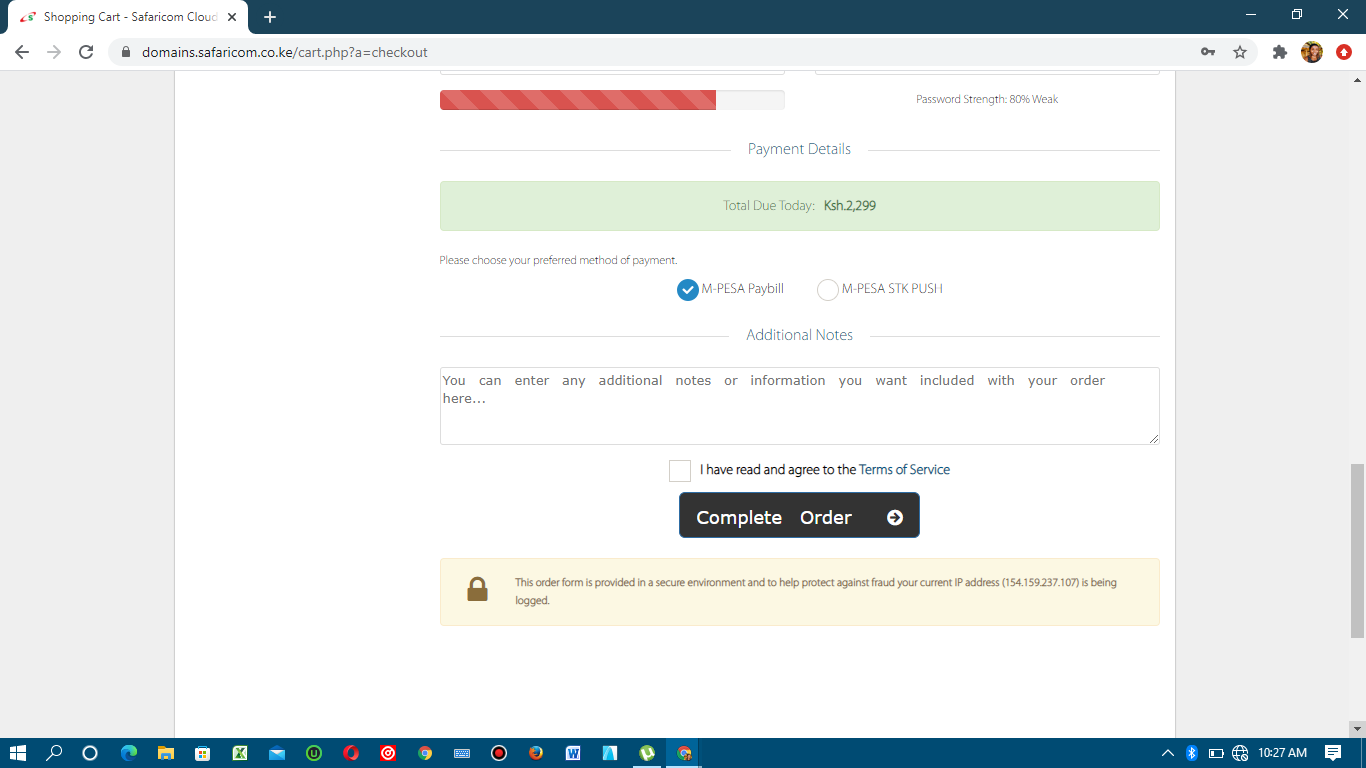Open the Windows Start menu
The width and height of the screenshot is (1366, 768).
click(x=17, y=753)
